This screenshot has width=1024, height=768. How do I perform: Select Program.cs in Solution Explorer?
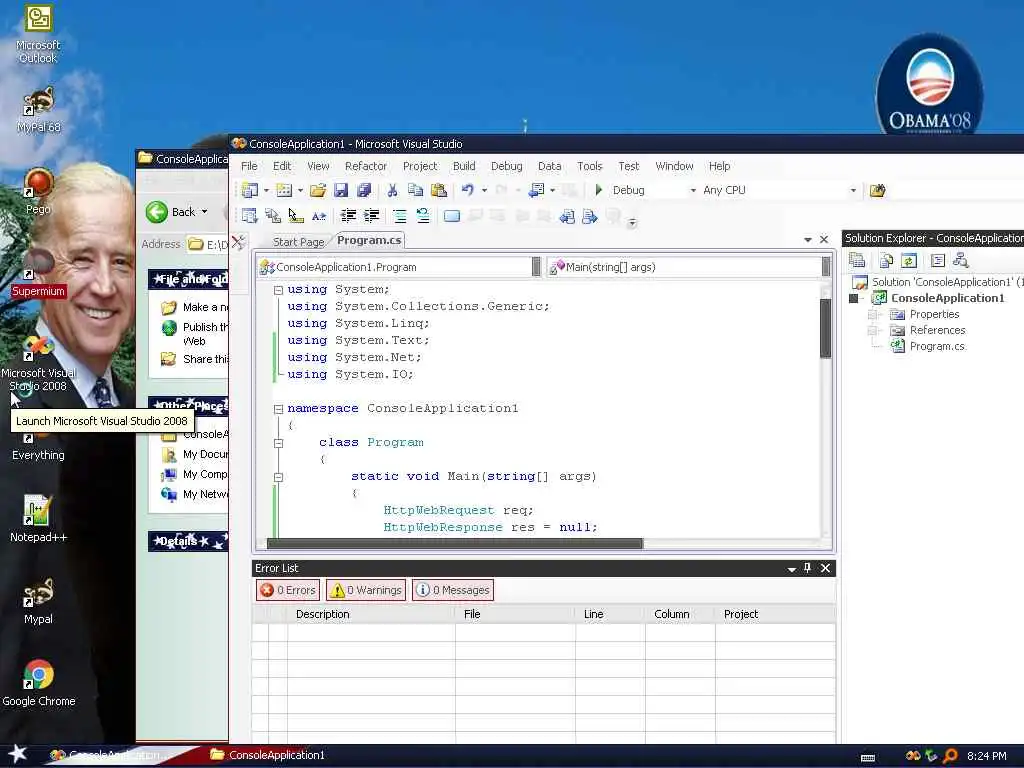pyautogui.click(x=937, y=346)
